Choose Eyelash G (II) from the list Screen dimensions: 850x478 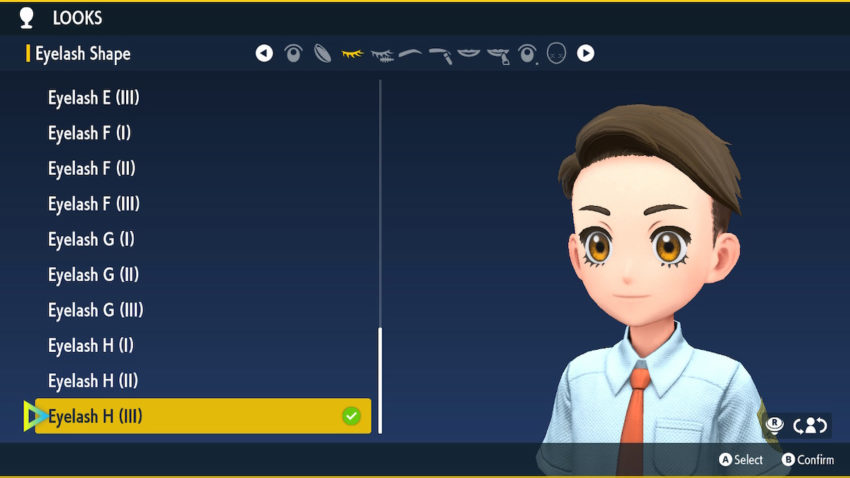93,275
